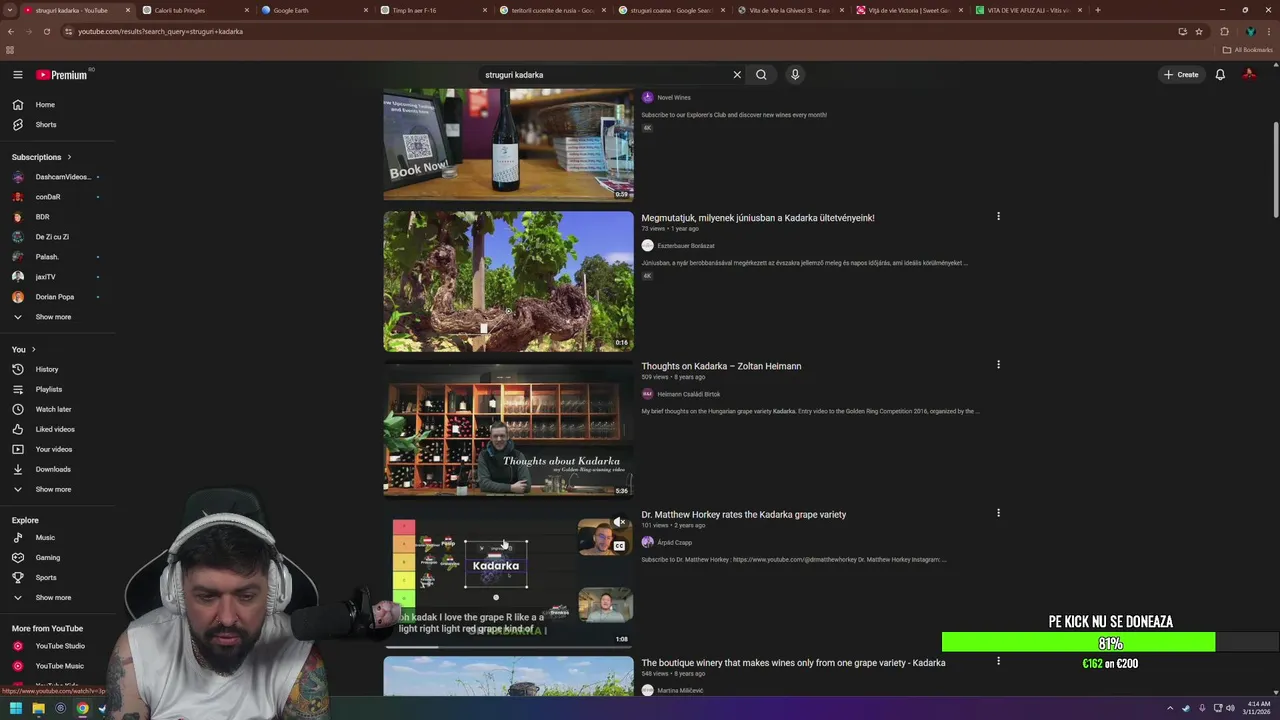
Task: Open options for Thoughts on Kadarka video
Action: [998, 365]
